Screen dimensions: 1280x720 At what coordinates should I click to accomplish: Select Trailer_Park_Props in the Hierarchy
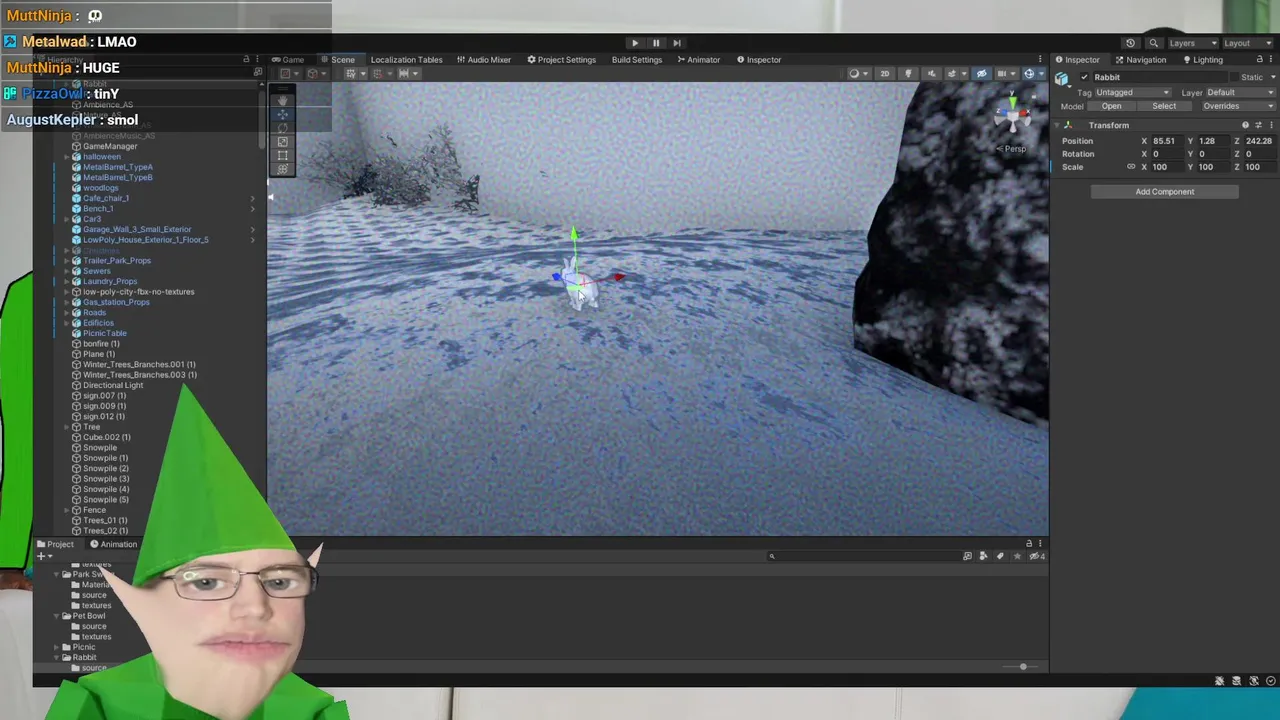(117, 261)
